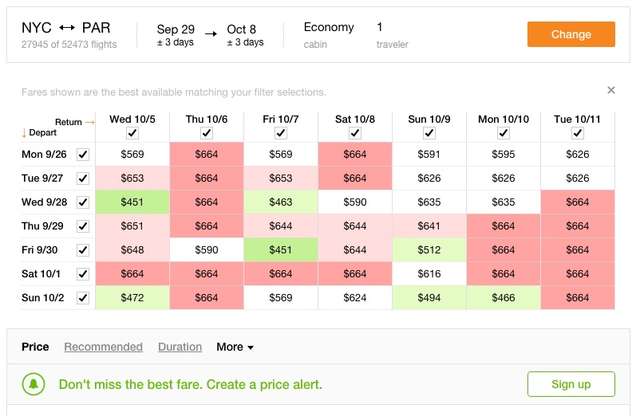The width and height of the screenshot is (640, 416).
Task: Click the orange Depart down arrow icon
Action: point(24,133)
